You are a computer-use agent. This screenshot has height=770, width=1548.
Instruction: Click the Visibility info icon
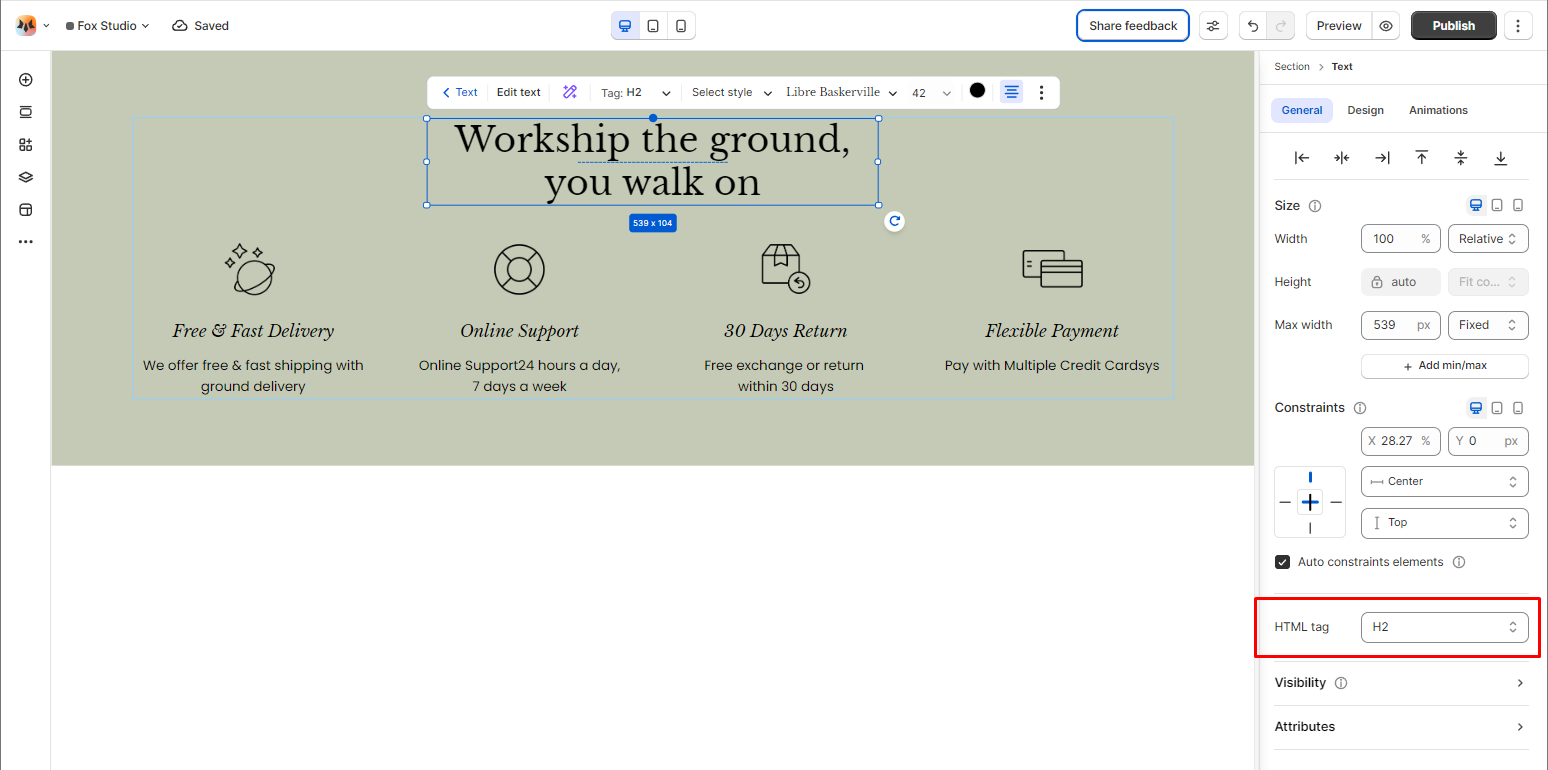1341,683
